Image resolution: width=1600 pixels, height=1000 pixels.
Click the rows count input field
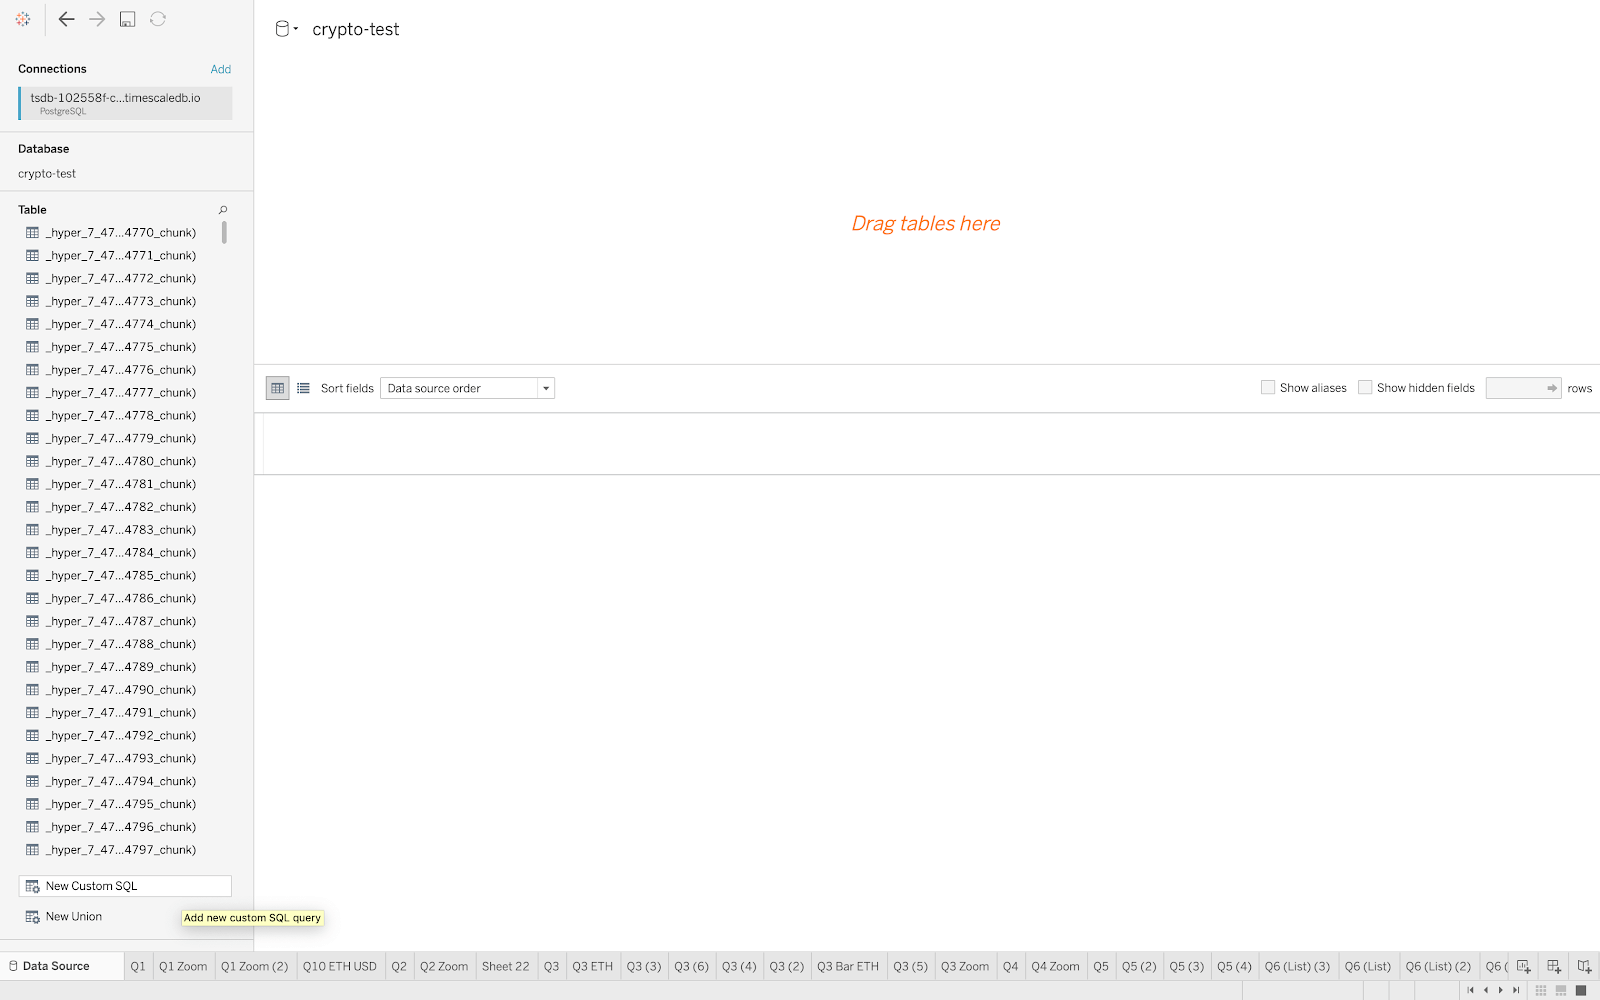coord(1515,388)
